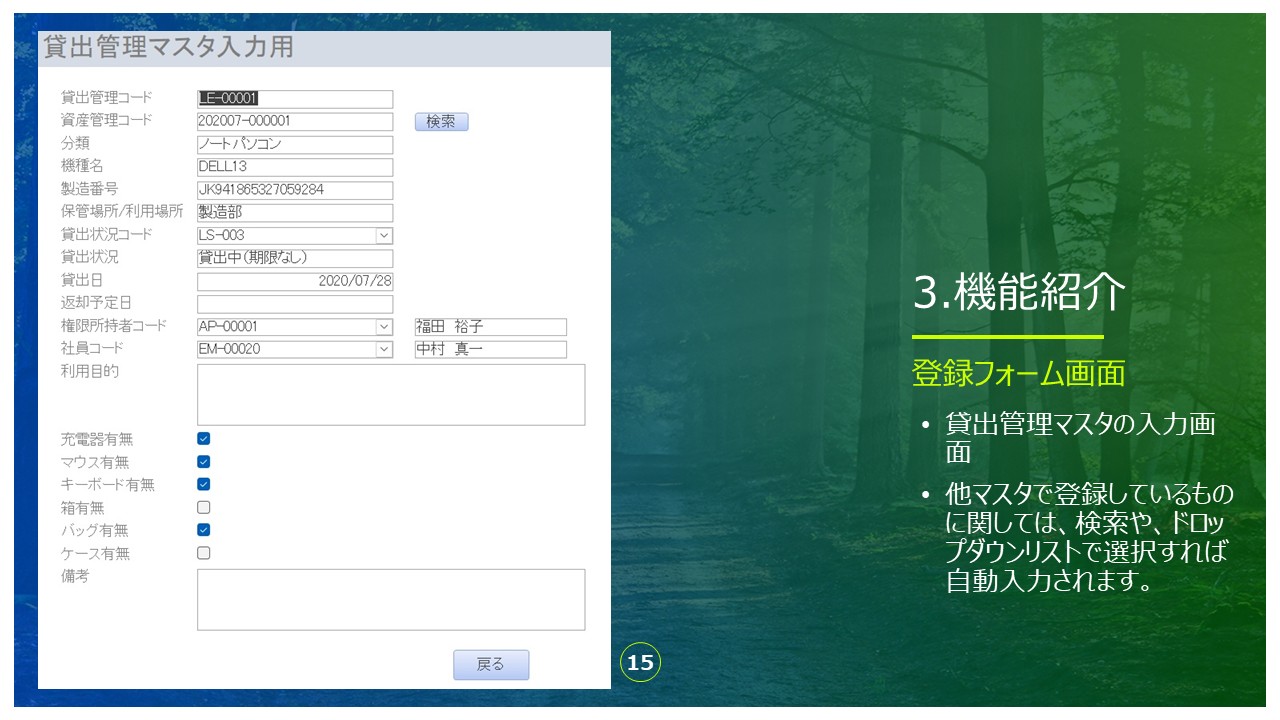The image size is (1280, 720).
Task: Uncheck the 充電器有無 checkbox
Action: pyautogui.click(x=204, y=439)
